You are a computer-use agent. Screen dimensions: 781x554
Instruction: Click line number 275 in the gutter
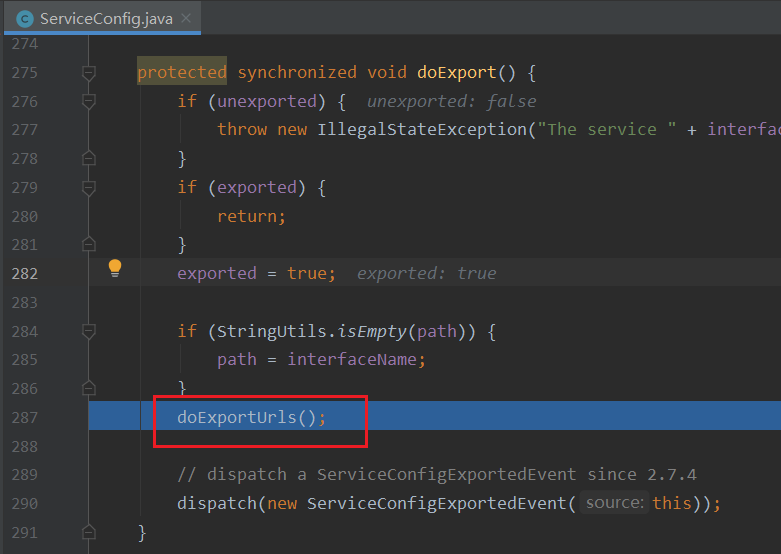tap(24, 73)
